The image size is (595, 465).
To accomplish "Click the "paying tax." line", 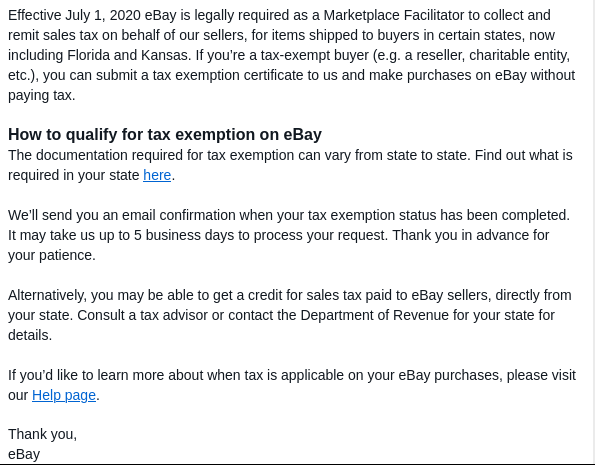I will point(42,95).
